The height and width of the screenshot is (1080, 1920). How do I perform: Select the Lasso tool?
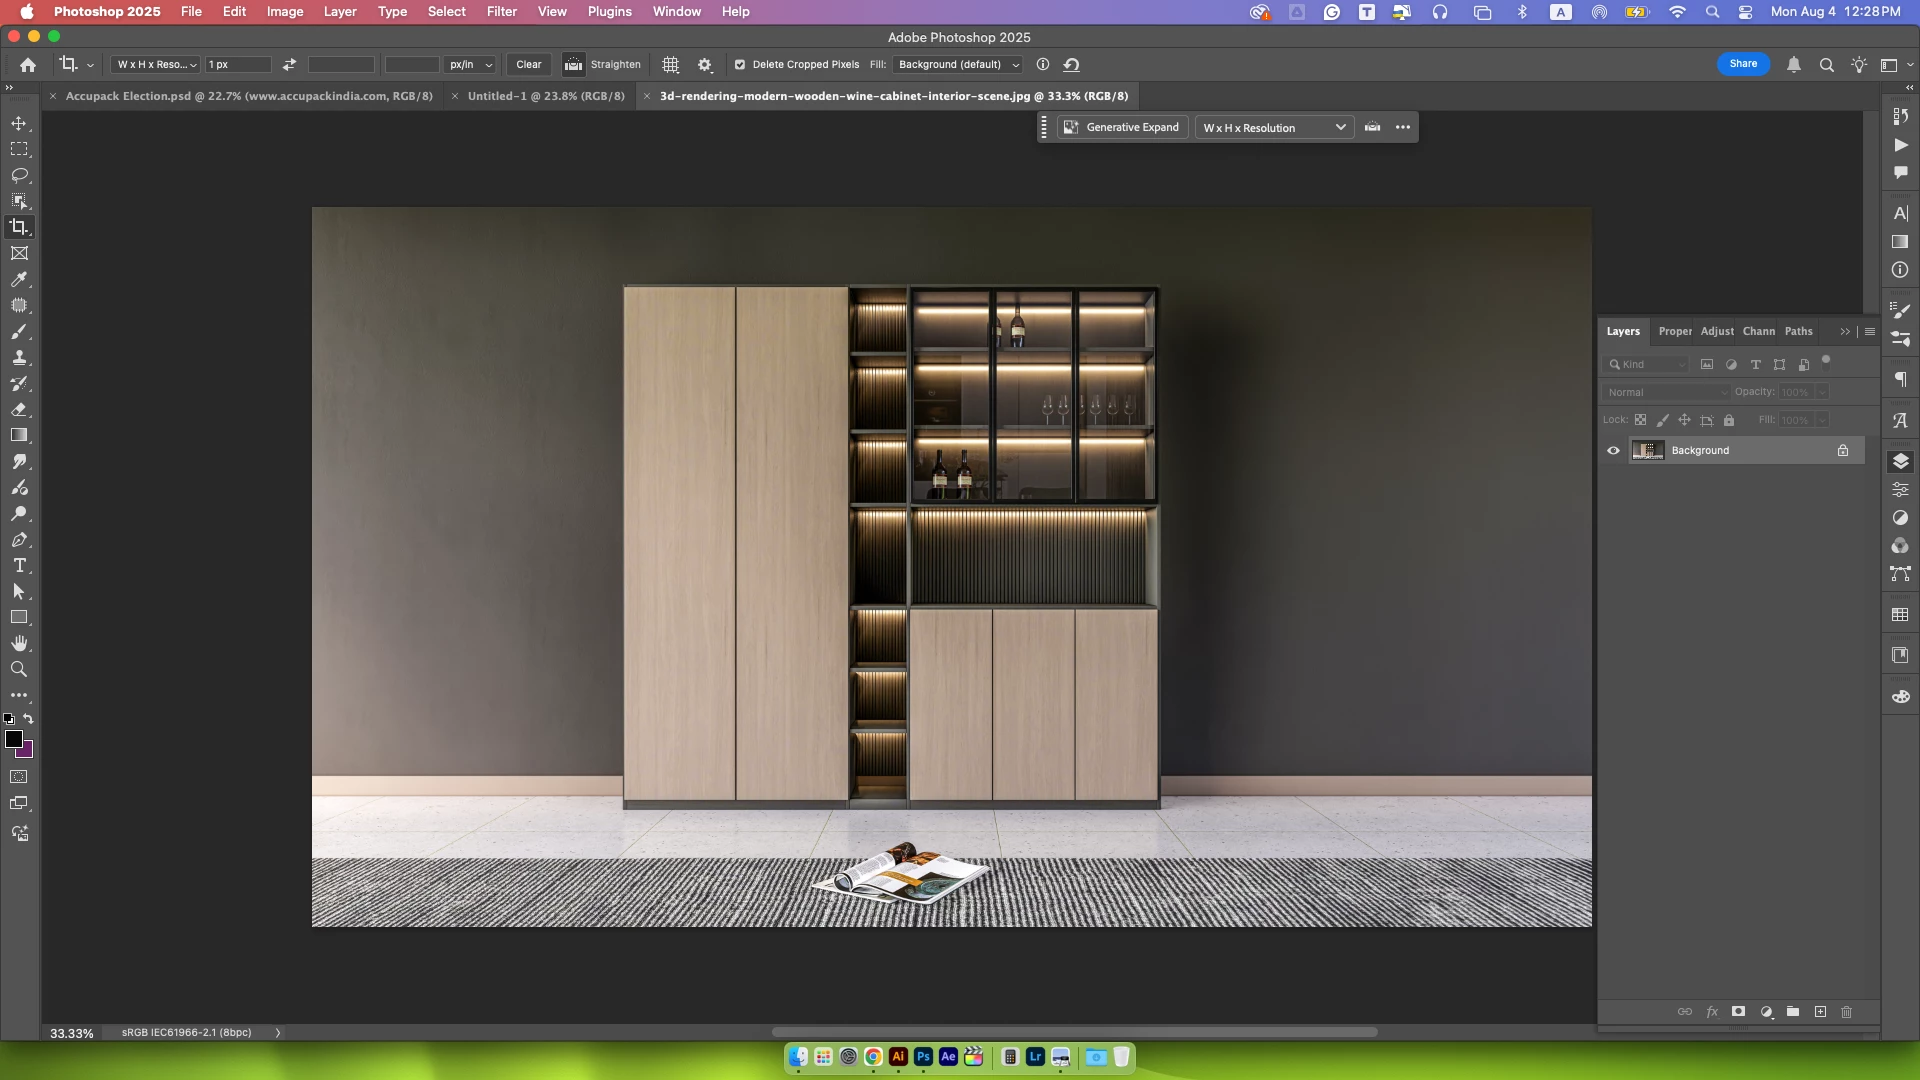point(19,175)
